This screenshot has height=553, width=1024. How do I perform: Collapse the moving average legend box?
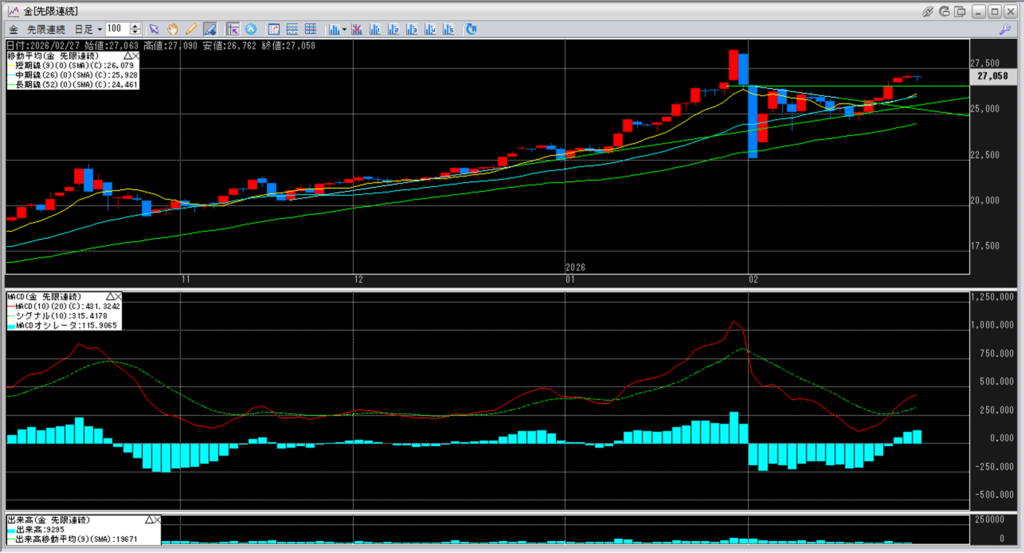click(126, 56)
